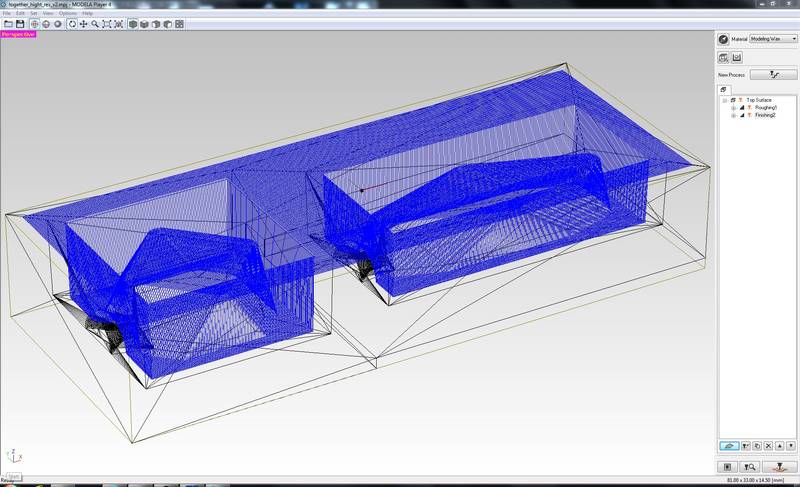Open a file with the folder icon
Screen dimensions: 800x487
[x=8, y=24]
